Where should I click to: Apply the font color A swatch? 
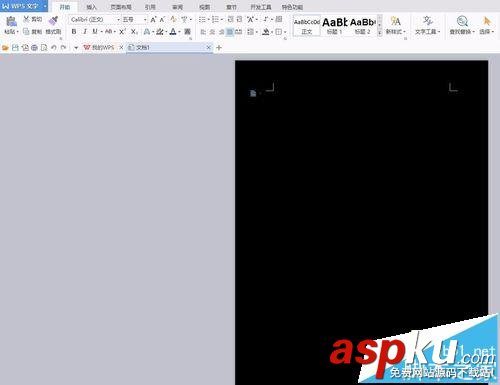173,32
